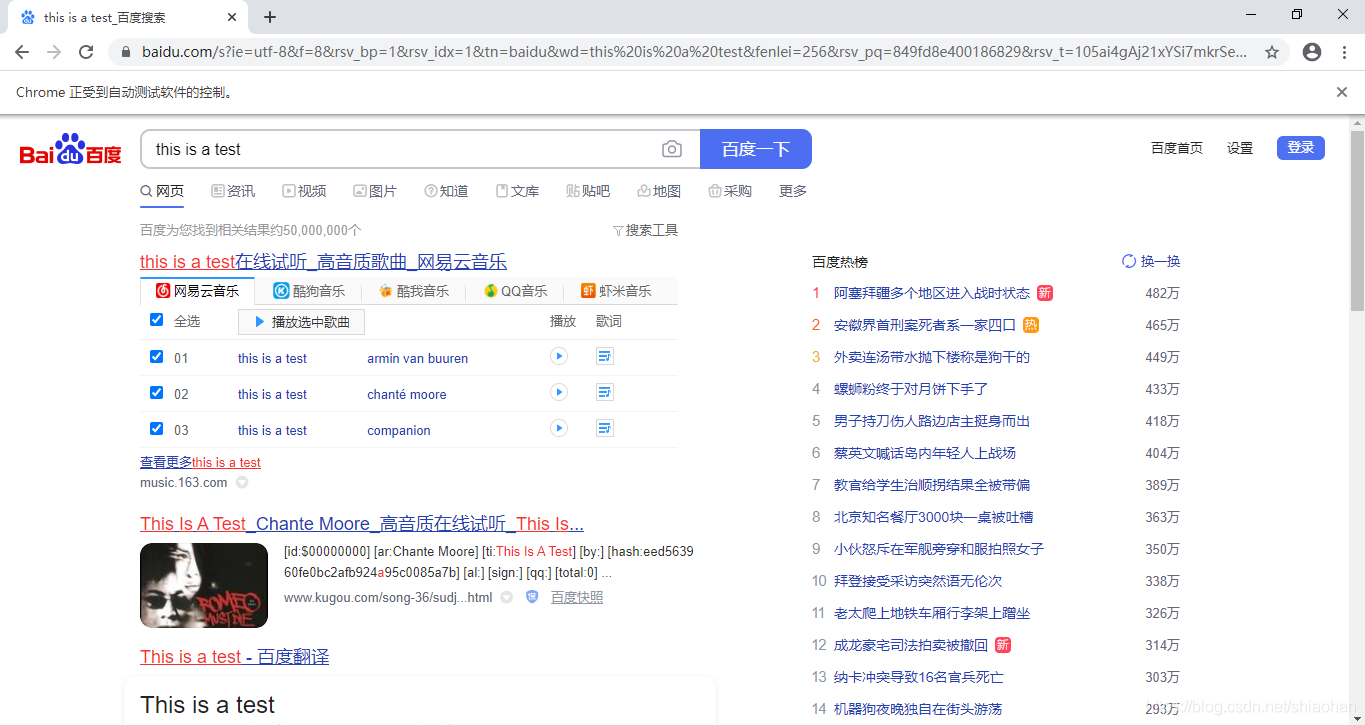Uncheck the checkbox for song 01

click(x=156, y=356)
